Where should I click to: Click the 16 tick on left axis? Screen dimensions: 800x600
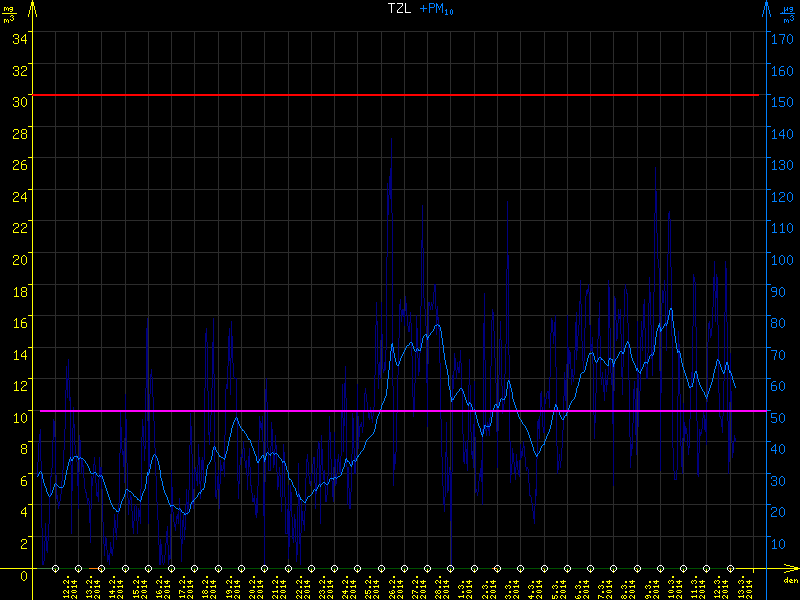[21, 321]
